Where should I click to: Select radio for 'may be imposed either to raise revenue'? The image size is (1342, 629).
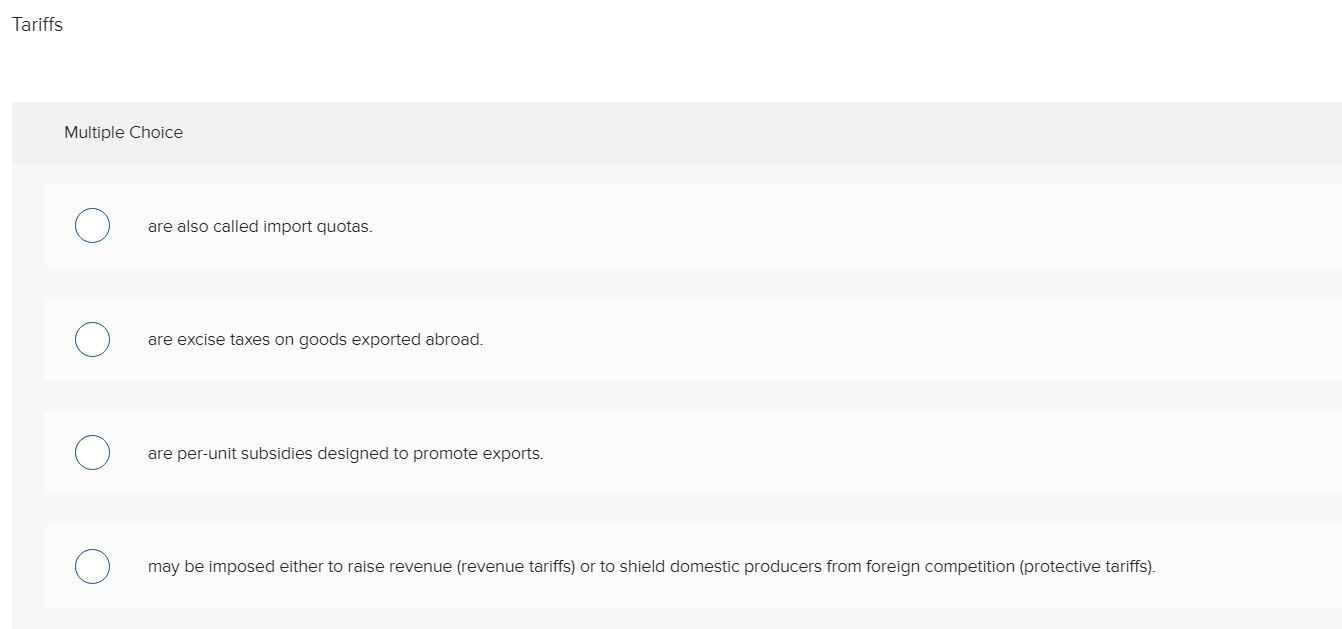pos(92,567)
